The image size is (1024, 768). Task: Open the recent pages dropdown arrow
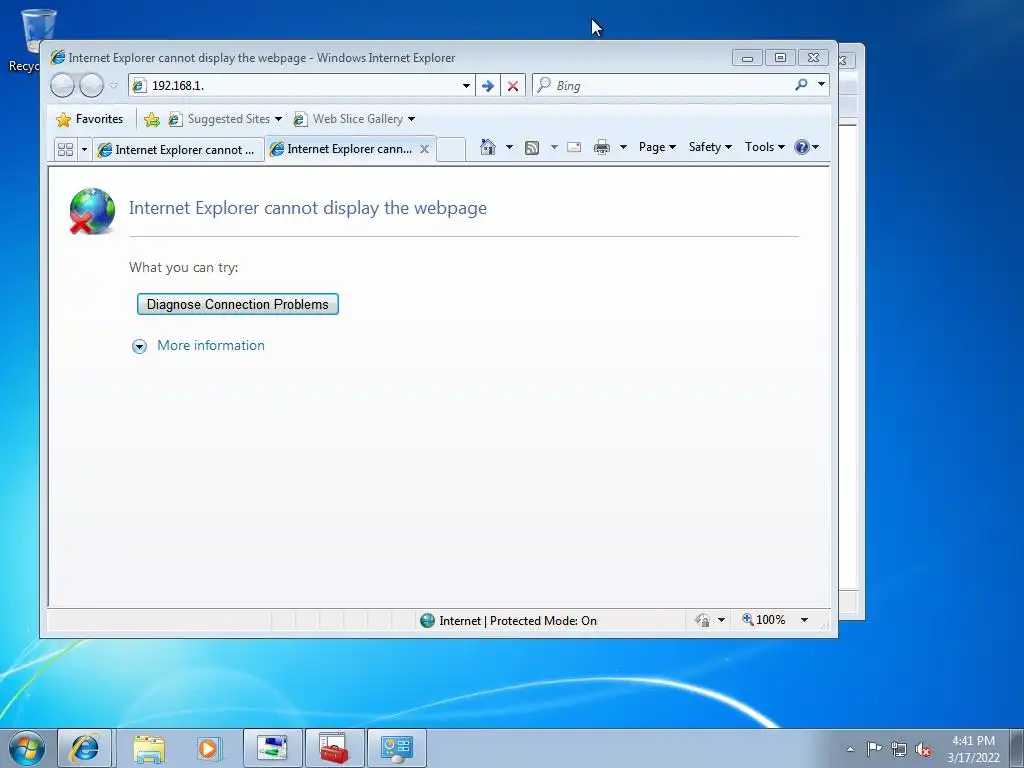pos(114,85)
